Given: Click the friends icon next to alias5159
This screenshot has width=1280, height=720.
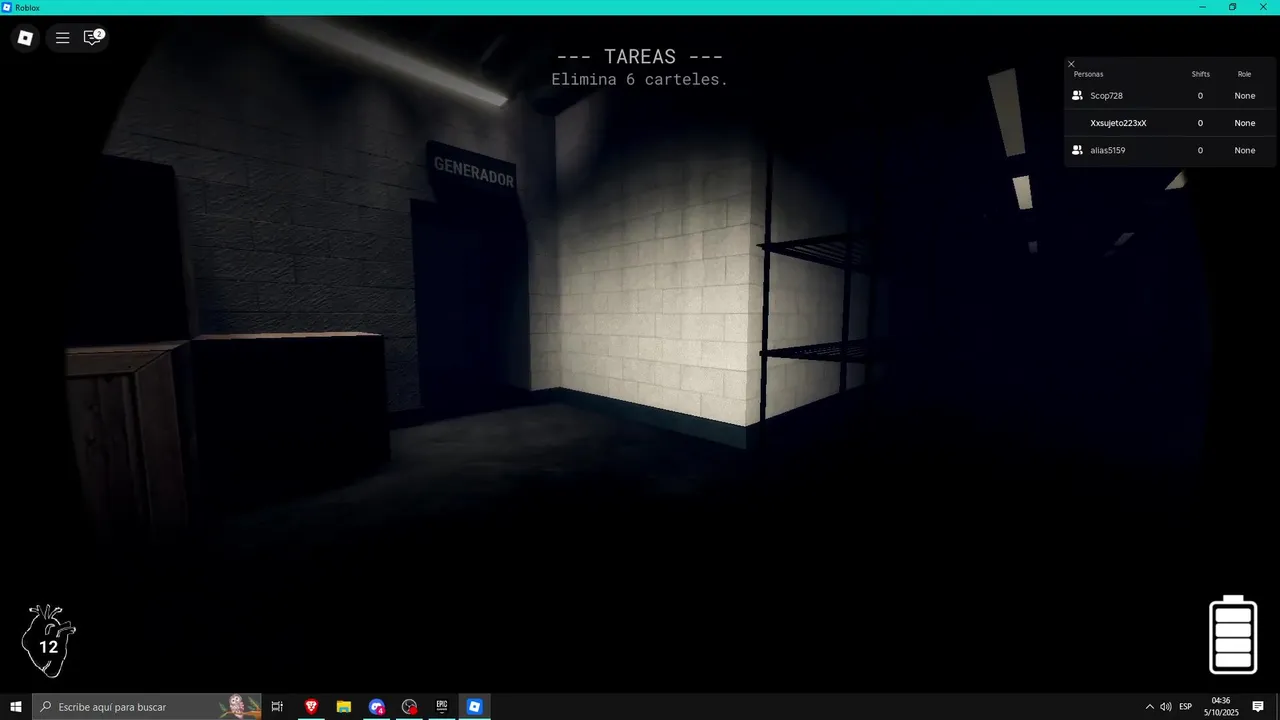Looking at the screenshot, I should pos(1077,150).
